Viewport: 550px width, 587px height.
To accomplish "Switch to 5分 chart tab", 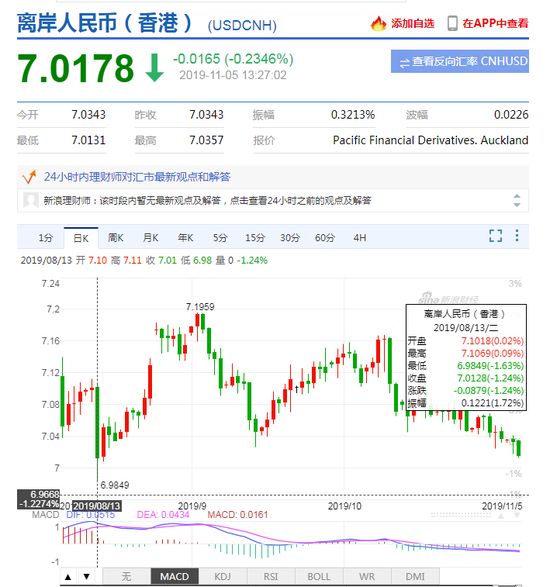I will (x=220, y=238).
